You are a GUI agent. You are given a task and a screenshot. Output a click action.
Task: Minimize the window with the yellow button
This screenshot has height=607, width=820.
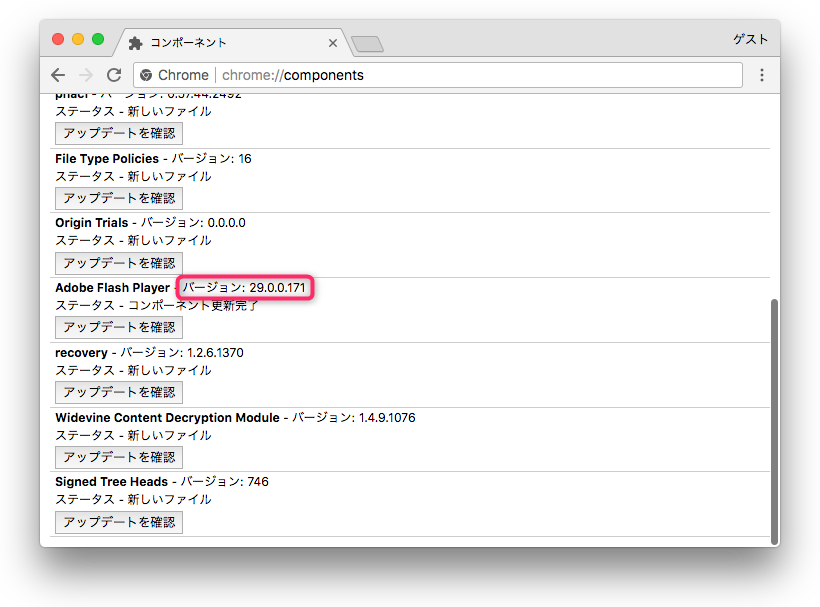pyautogui.click(x=78, y=39)
